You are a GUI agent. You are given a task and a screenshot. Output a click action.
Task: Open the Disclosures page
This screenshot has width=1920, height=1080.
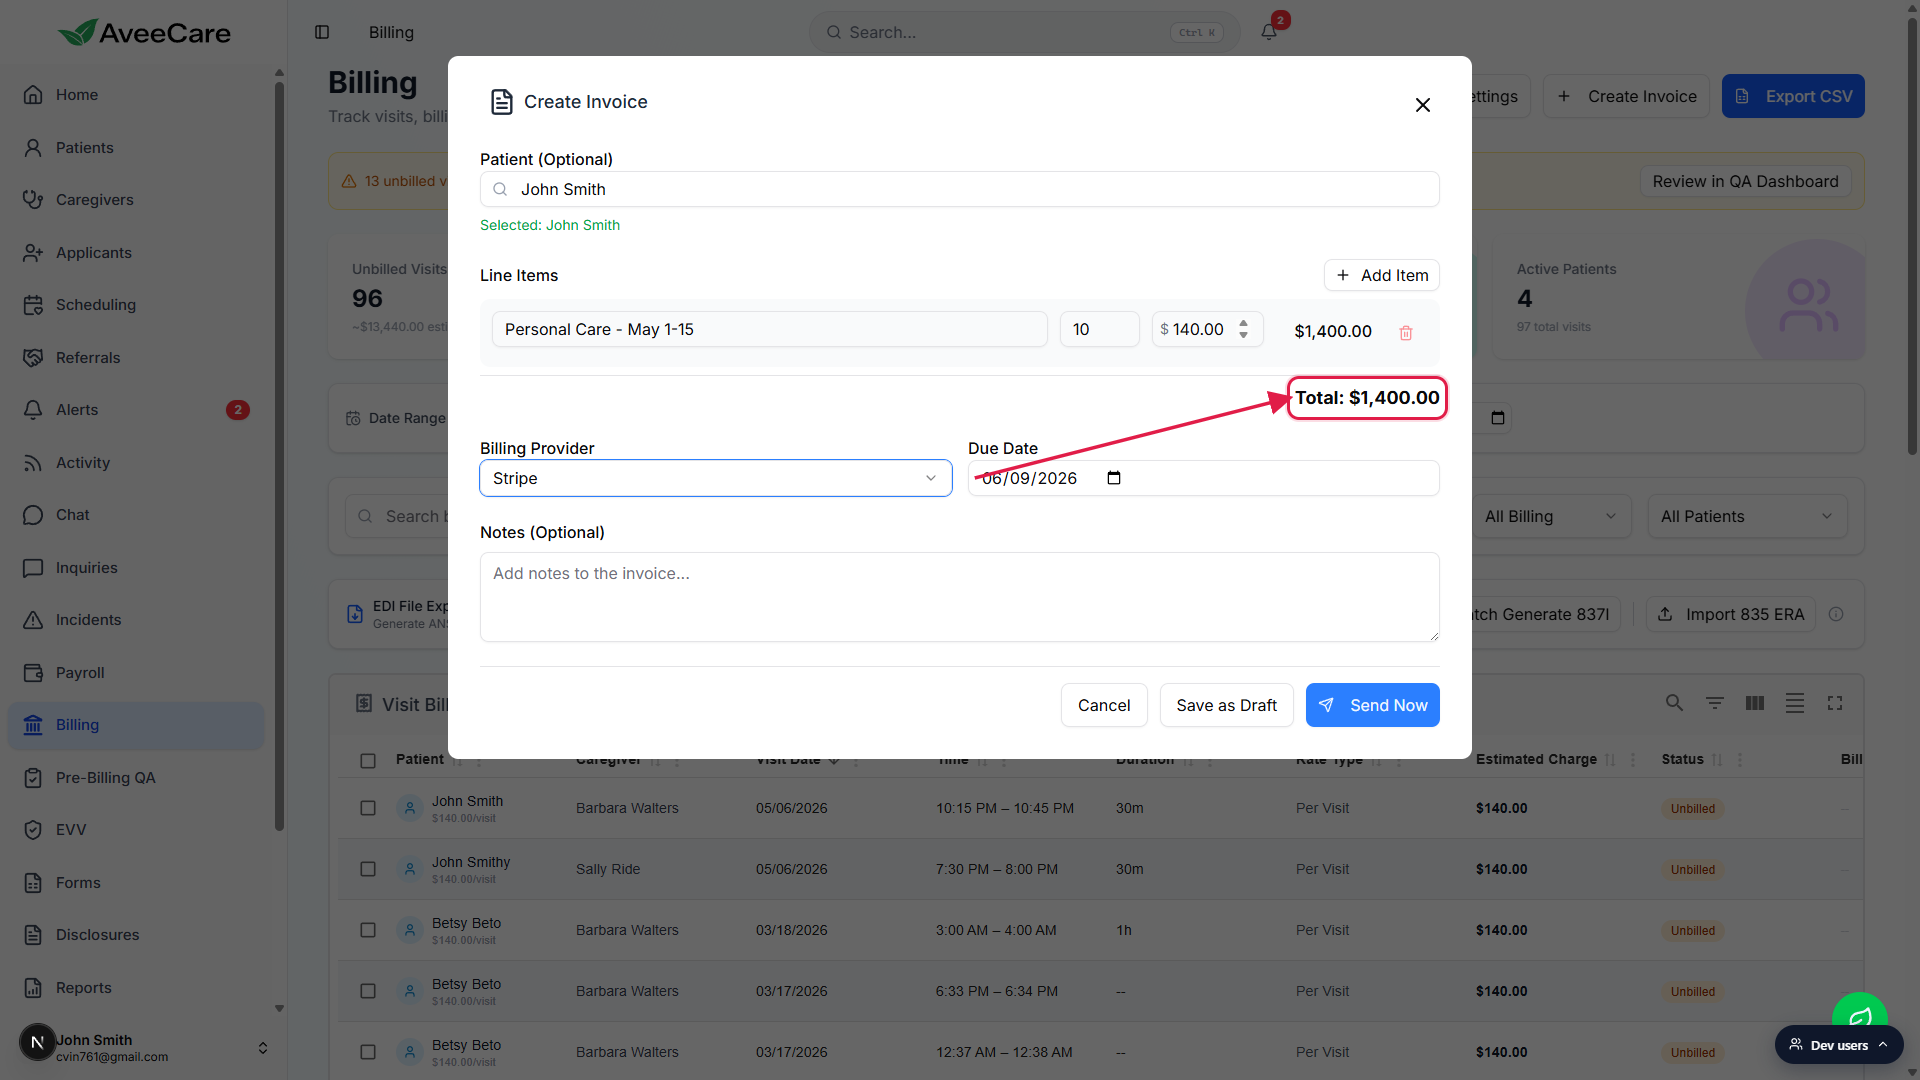[136, 935]
